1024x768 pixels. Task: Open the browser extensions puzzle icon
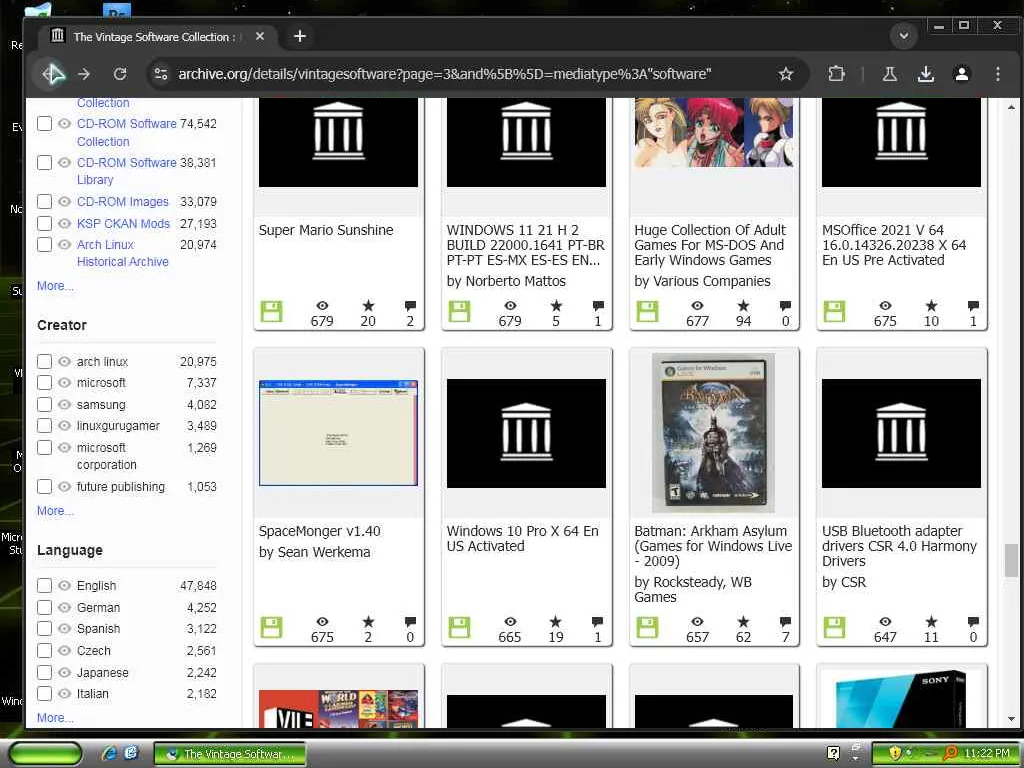836,74
